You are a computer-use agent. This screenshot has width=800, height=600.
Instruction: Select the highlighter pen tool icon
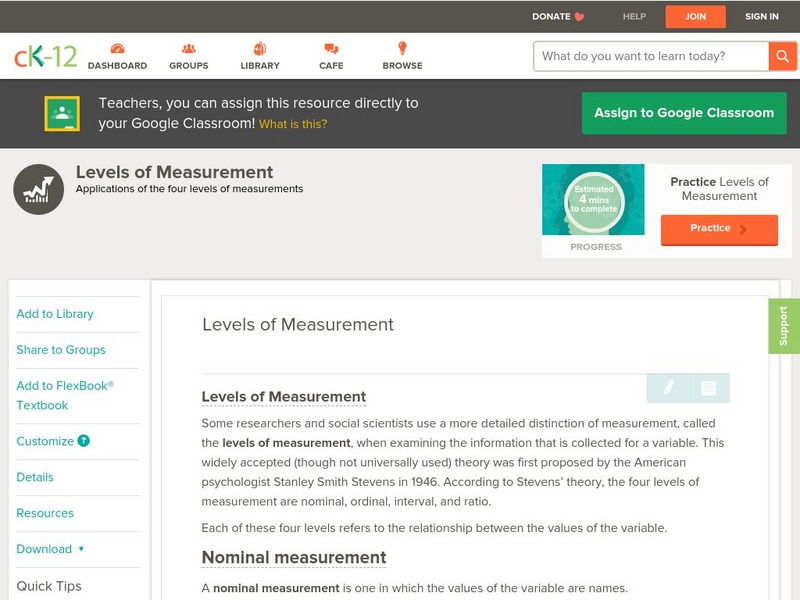[x=668, y=388]
